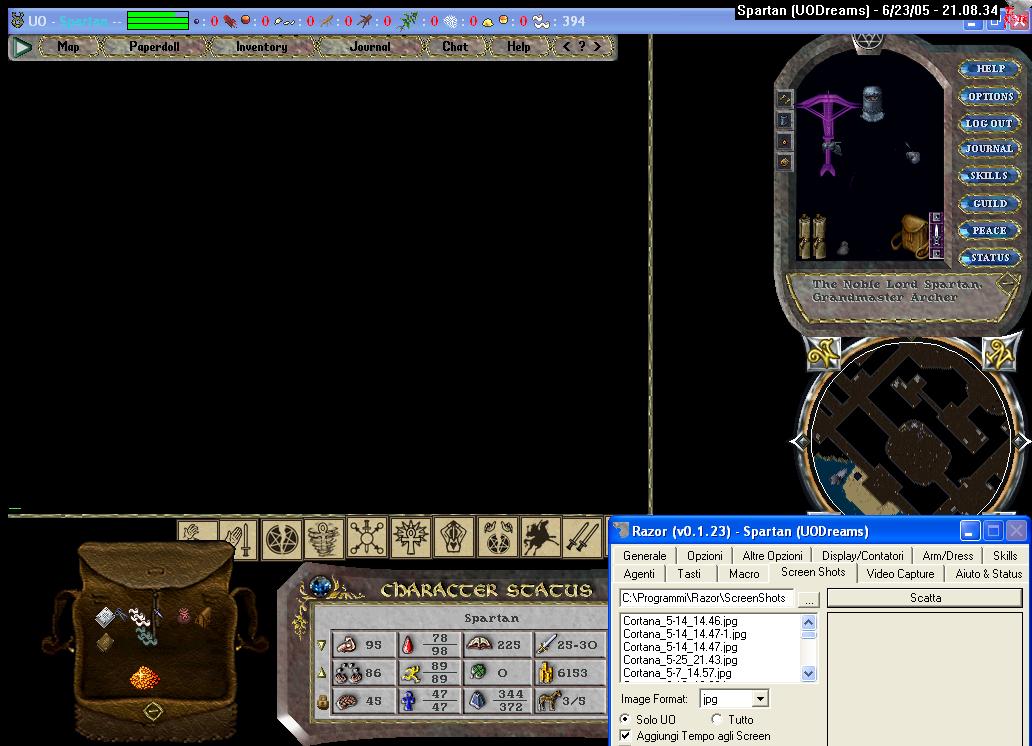This screenshot has height=746, width=1032.
Task: Click the right gold ornament above the radar map
Action: [x=998, y=354]
